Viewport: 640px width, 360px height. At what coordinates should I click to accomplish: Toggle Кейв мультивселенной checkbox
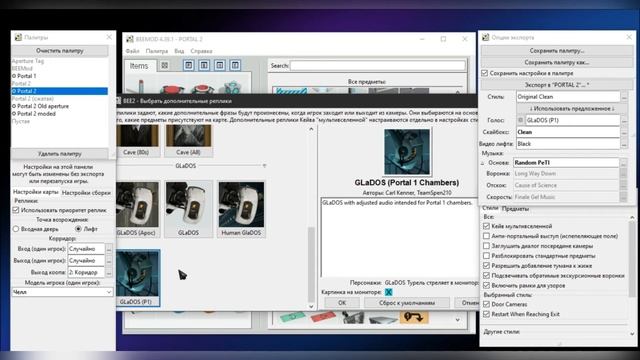tap(486, 226)
